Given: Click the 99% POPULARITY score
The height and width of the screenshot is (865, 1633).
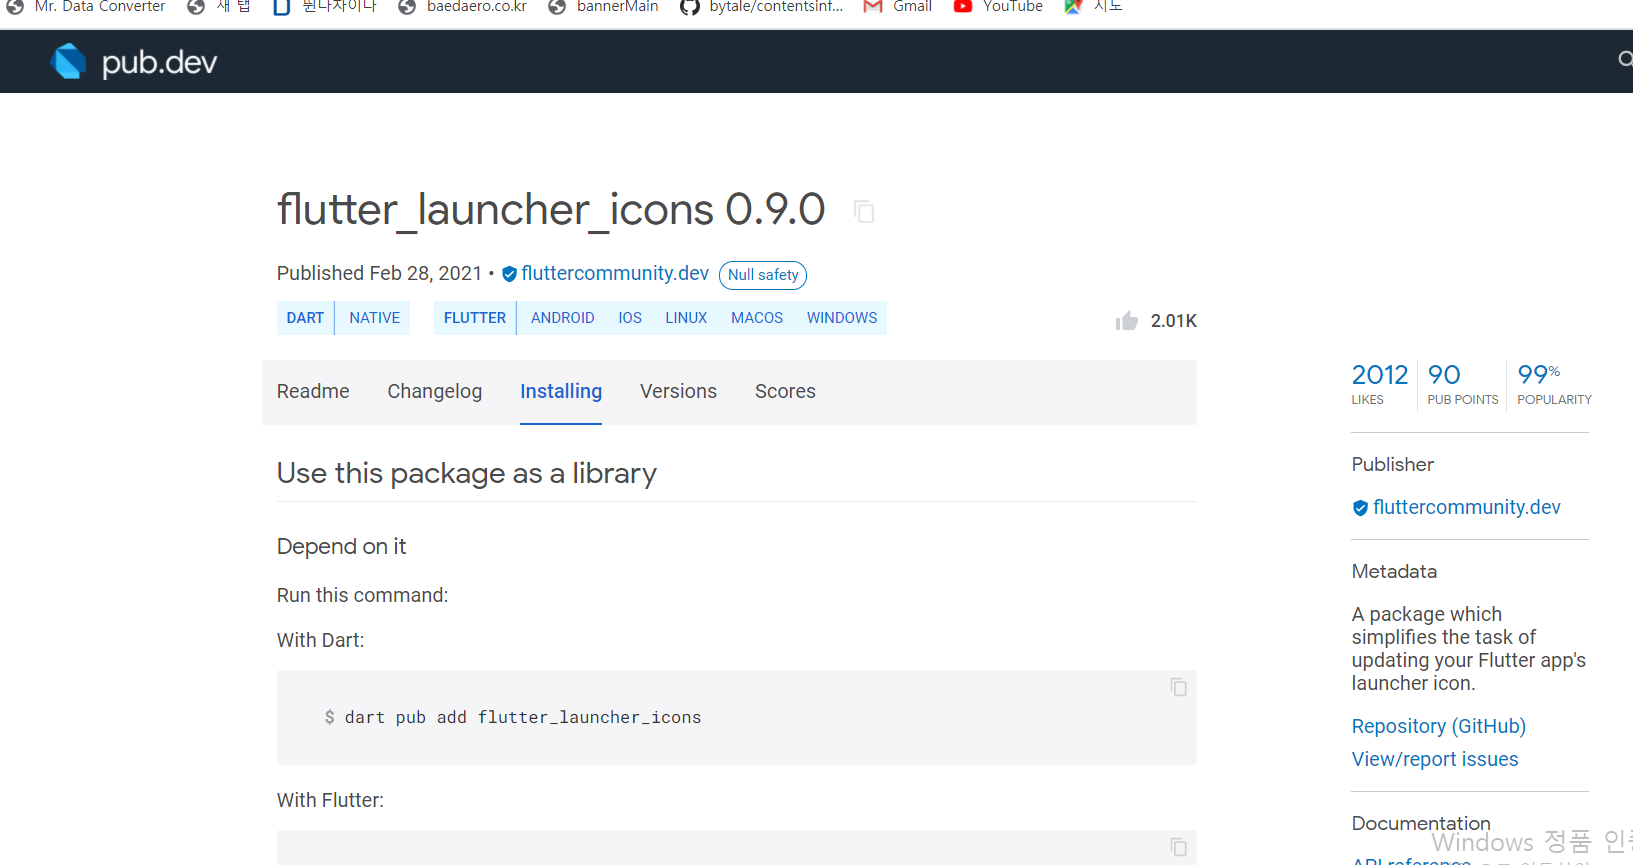Looking at the screenshot, I should 1554,384.
